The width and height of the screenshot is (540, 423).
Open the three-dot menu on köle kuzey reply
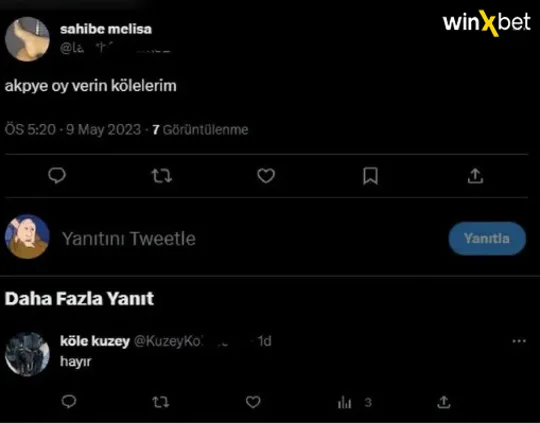tap(519, 341)
